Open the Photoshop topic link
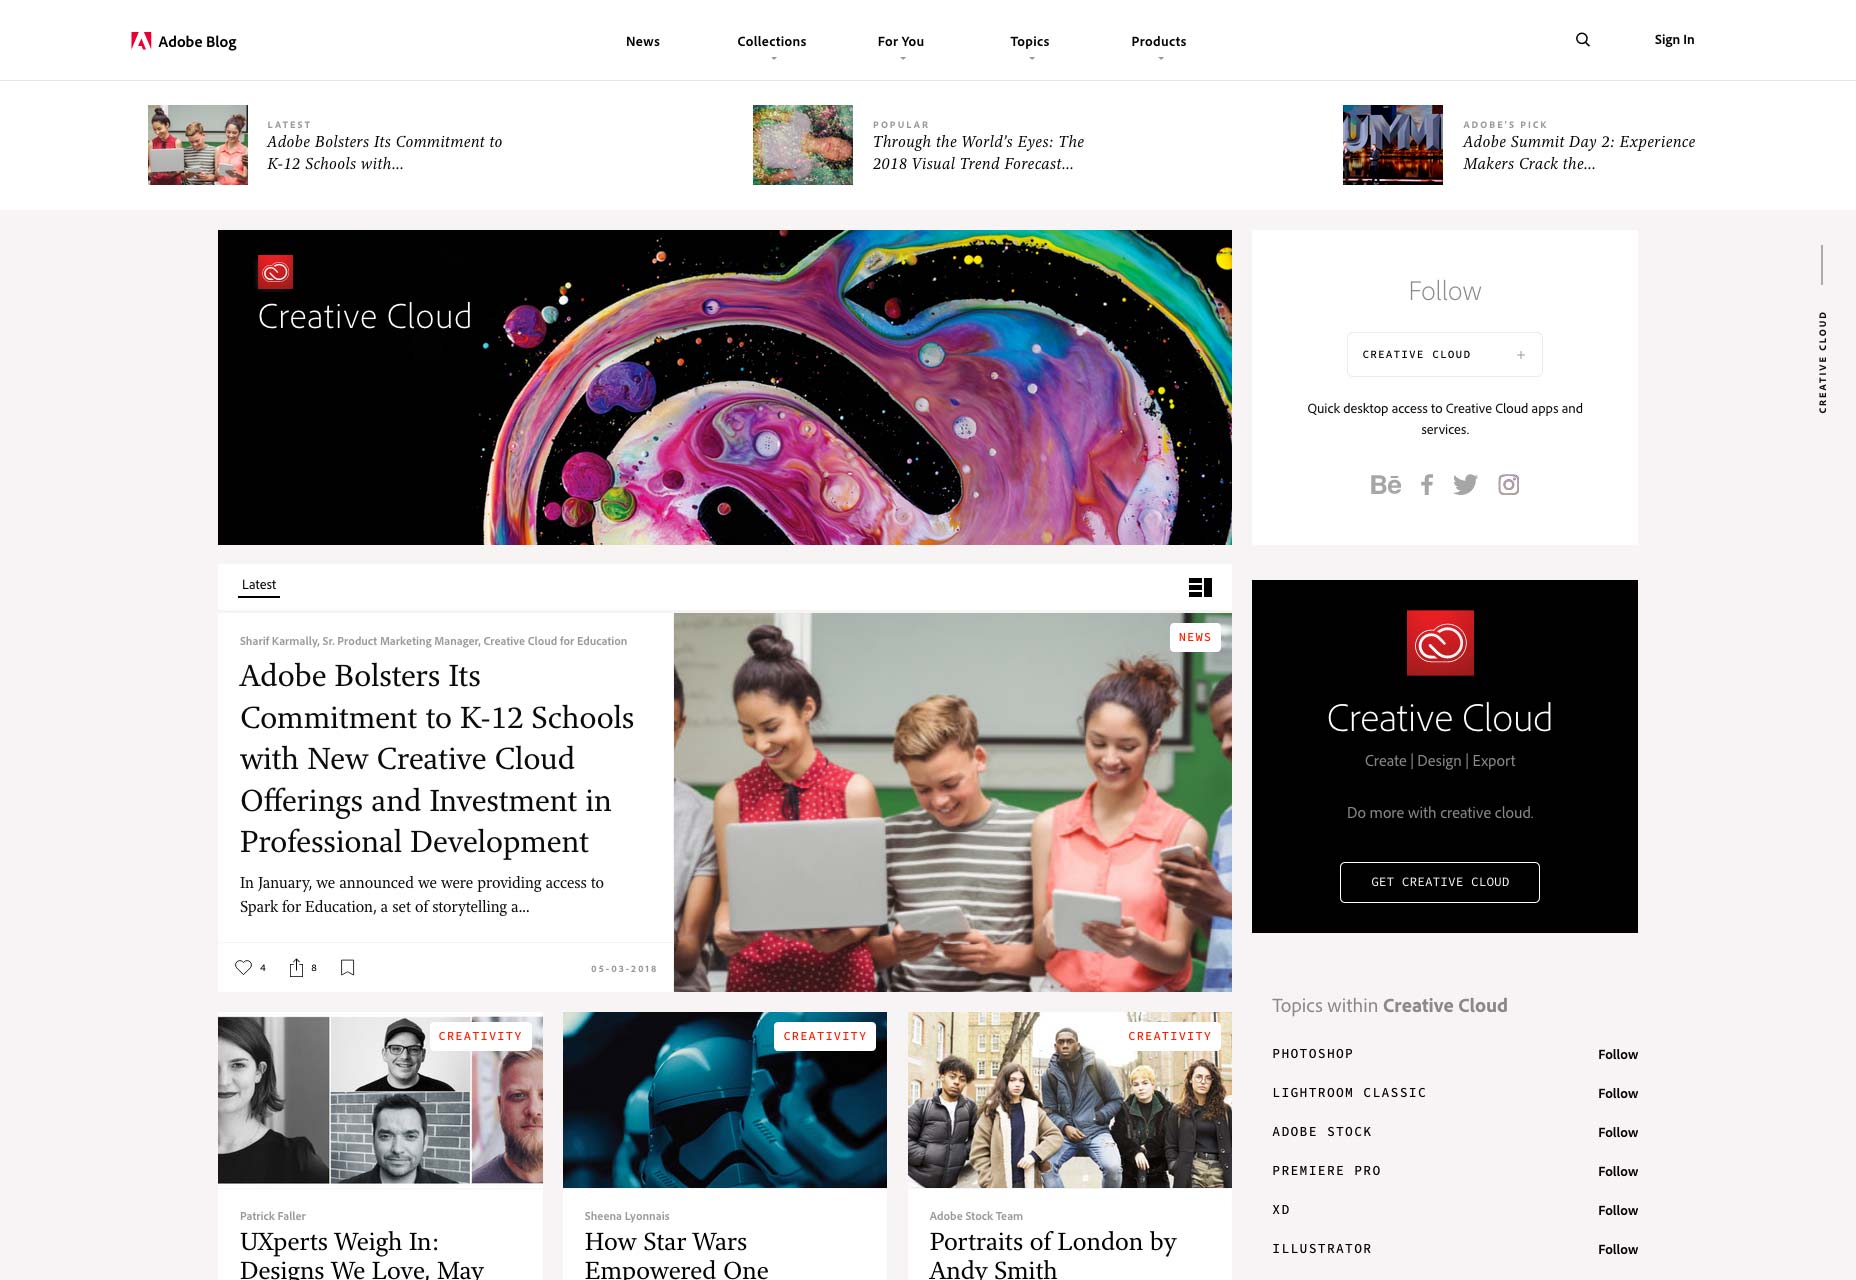Screen dimensions: 1856x1280 pos(1312,1054)
